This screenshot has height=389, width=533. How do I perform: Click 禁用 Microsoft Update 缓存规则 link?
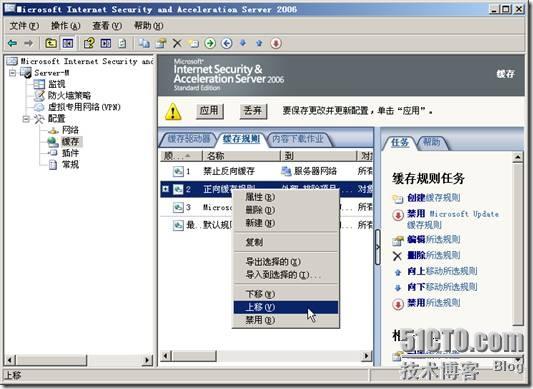453,219
